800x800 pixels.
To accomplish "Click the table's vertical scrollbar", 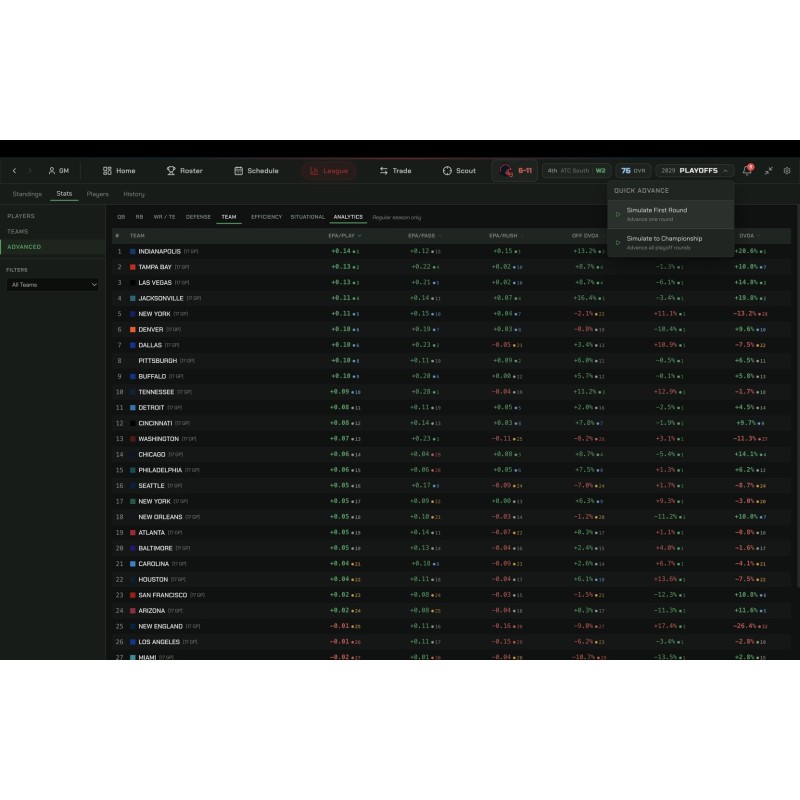I will coord(797,398).
